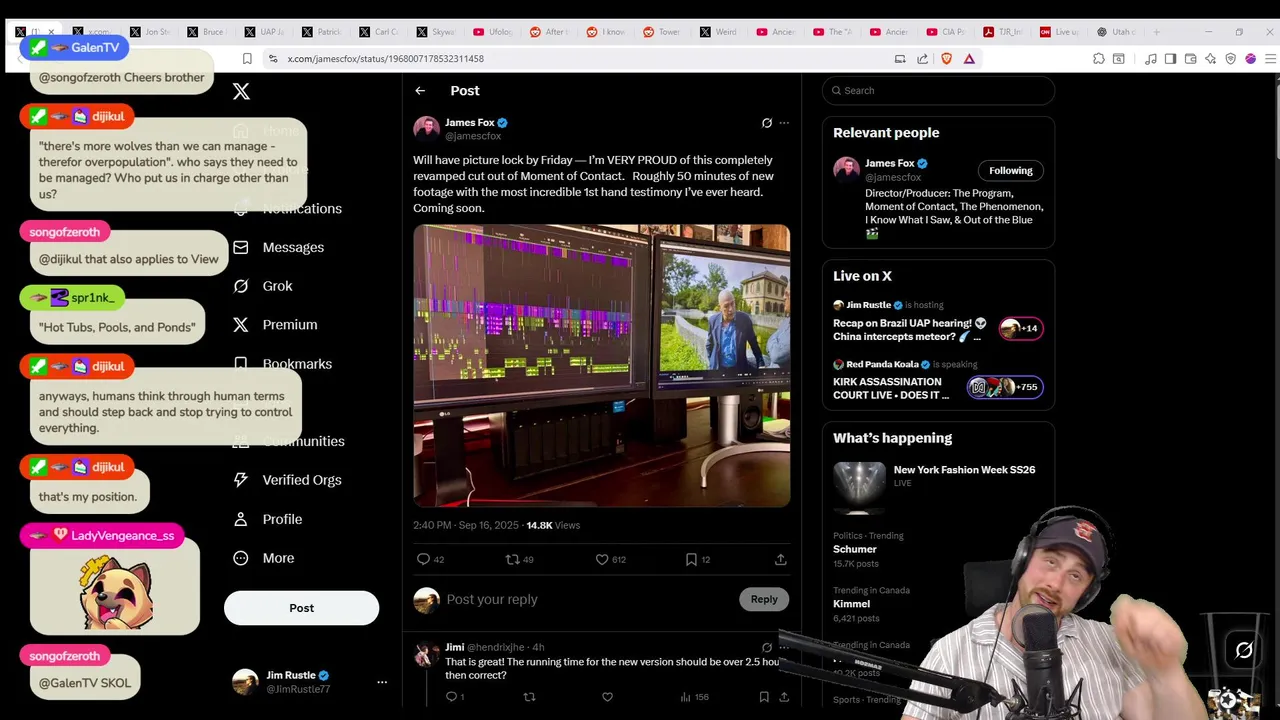Open the @jamescfox handle on the post
Viewport: 1280px width, 720px height.
pos(473,136)
